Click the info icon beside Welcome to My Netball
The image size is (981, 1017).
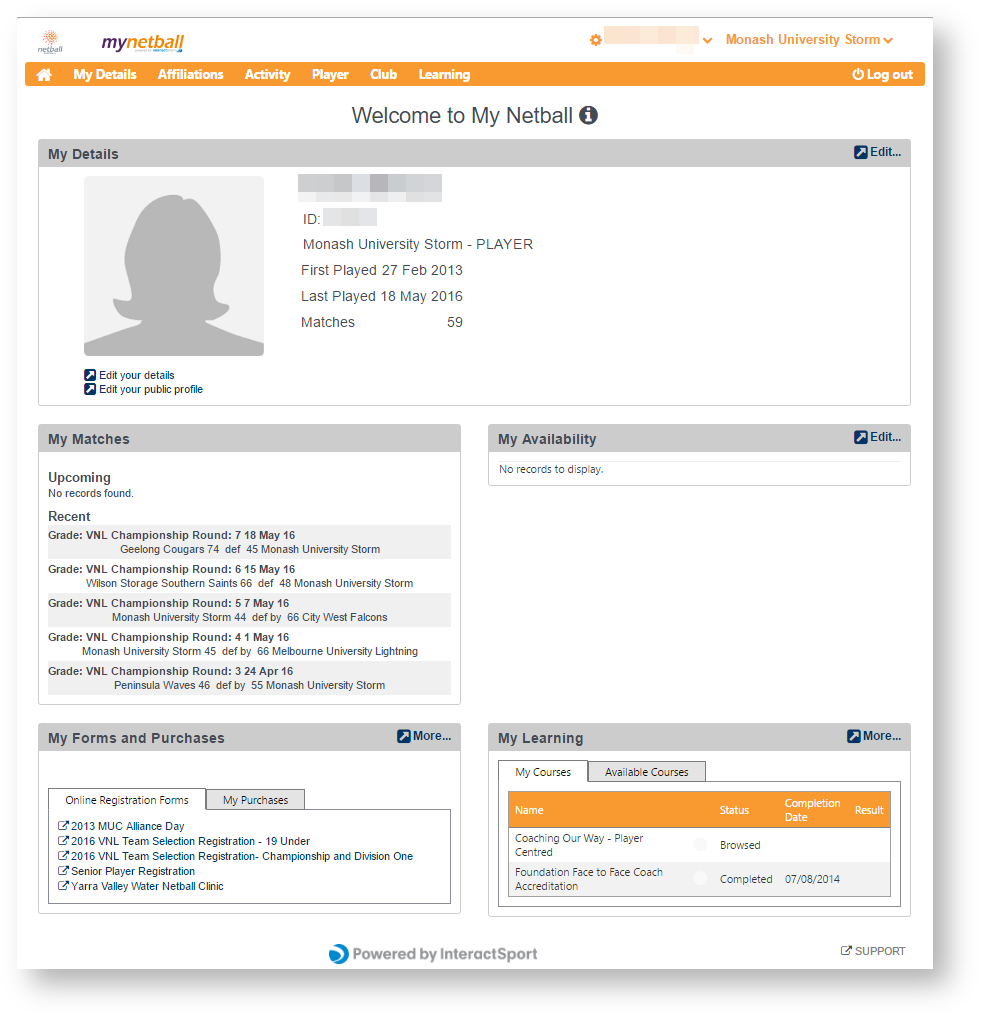tap(588, 115)
